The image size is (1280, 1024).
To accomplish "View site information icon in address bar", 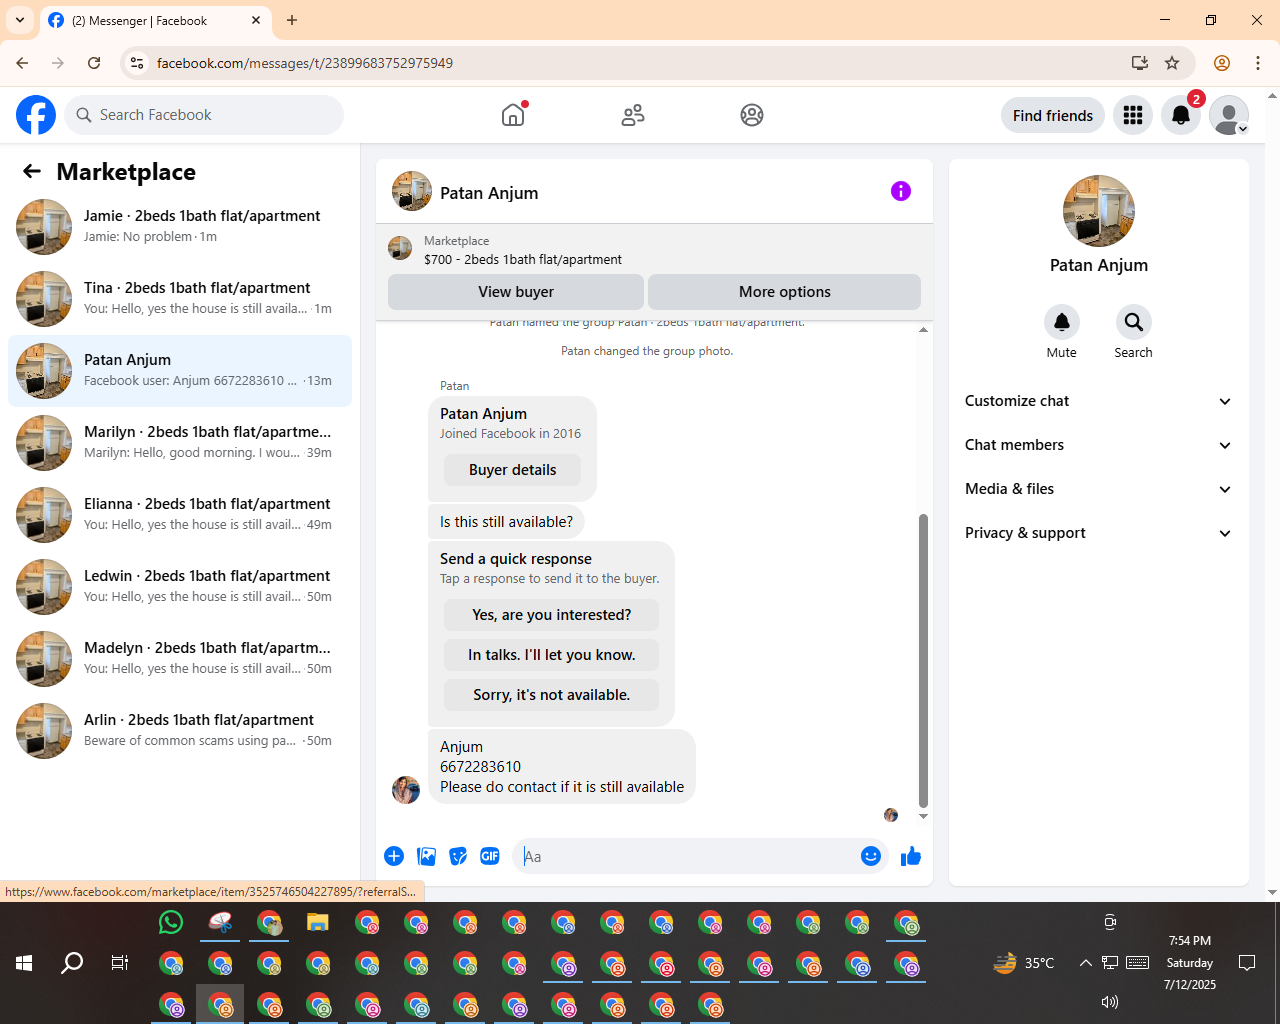I will pyautogui.click(x=138, y=63).
